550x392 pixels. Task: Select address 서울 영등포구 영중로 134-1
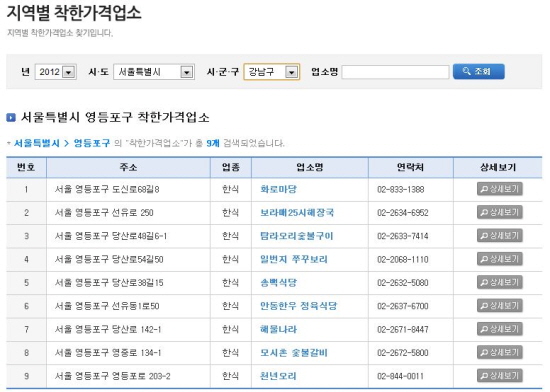coord(108,353)
